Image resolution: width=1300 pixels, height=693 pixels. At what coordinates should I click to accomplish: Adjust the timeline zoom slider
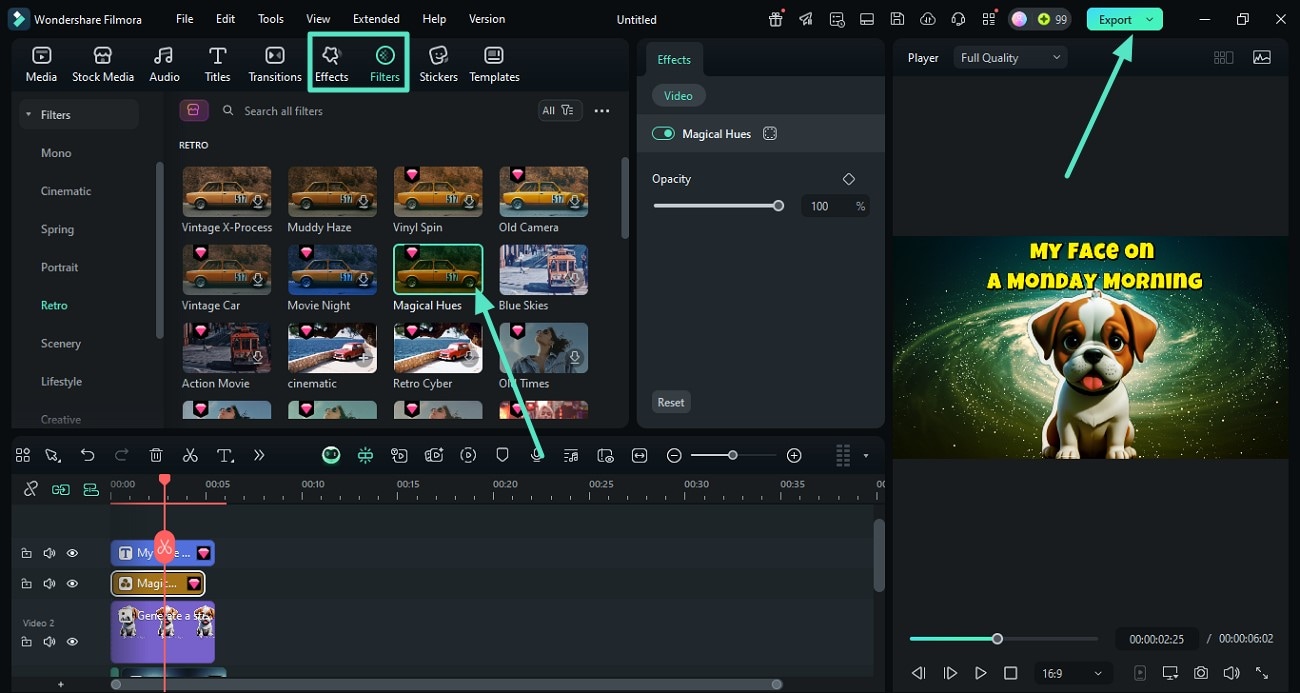(x=733, y=455)
